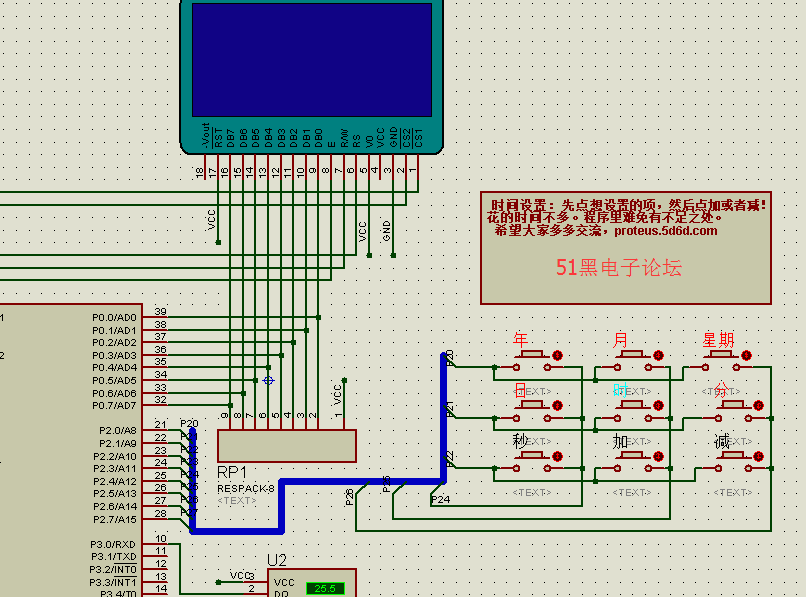Click the P0.7/AD7 pin name
This screenshot has height=597, width=806.
[114, 406]
